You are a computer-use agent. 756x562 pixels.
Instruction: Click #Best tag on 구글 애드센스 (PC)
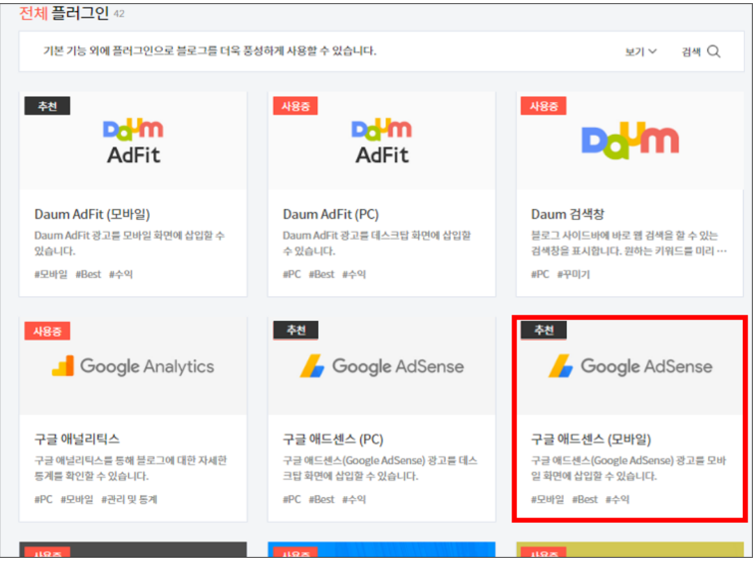(x=322, y=499)
